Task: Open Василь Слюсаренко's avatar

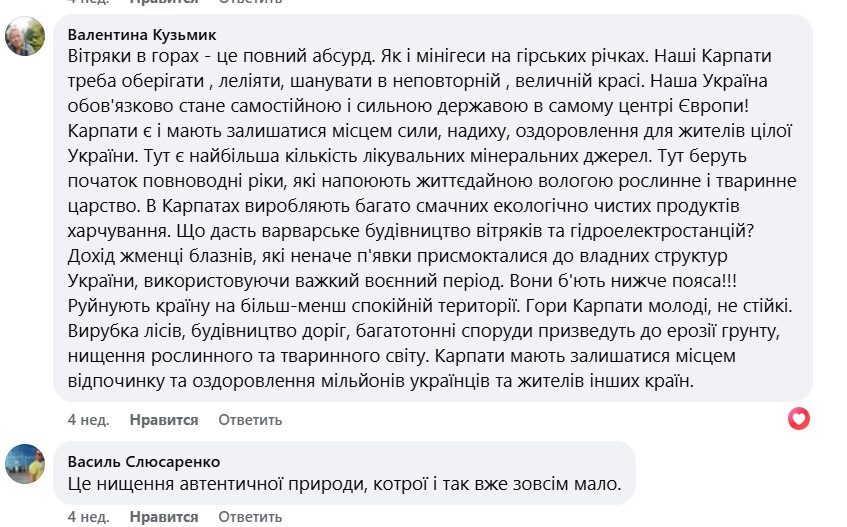Action: pos(25,465)
